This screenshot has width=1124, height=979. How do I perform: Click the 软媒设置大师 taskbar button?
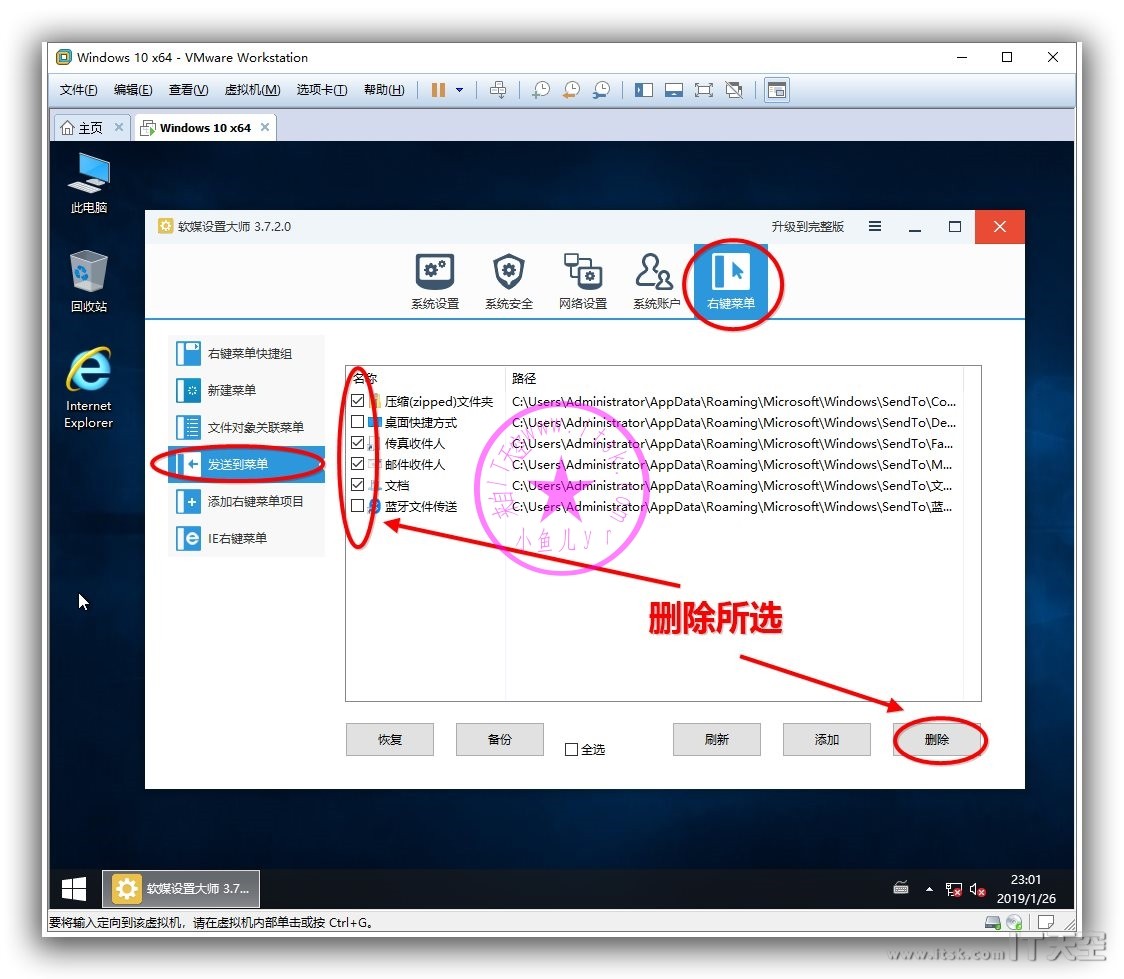pyautogui.click(x=181, y=889)
